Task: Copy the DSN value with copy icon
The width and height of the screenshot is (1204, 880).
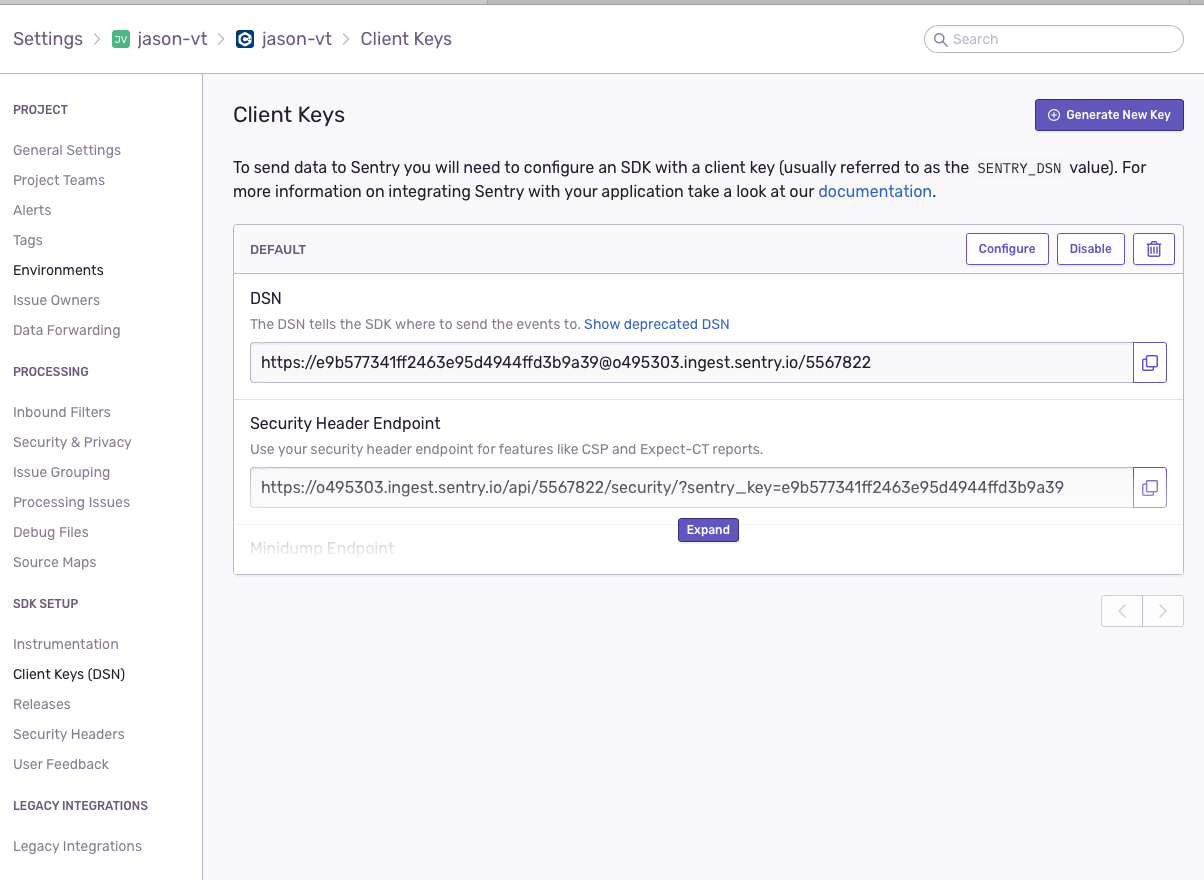Action: click(1150, 362)
